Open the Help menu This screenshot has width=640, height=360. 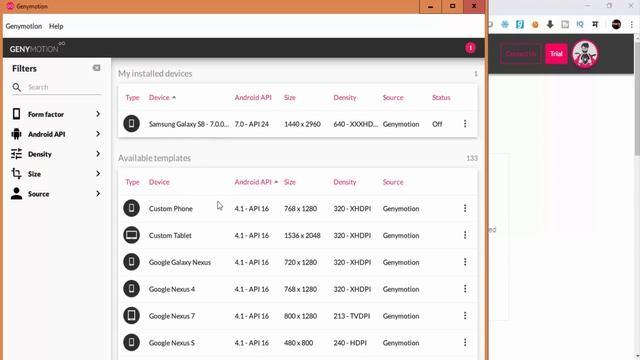[x=56, y=26]
